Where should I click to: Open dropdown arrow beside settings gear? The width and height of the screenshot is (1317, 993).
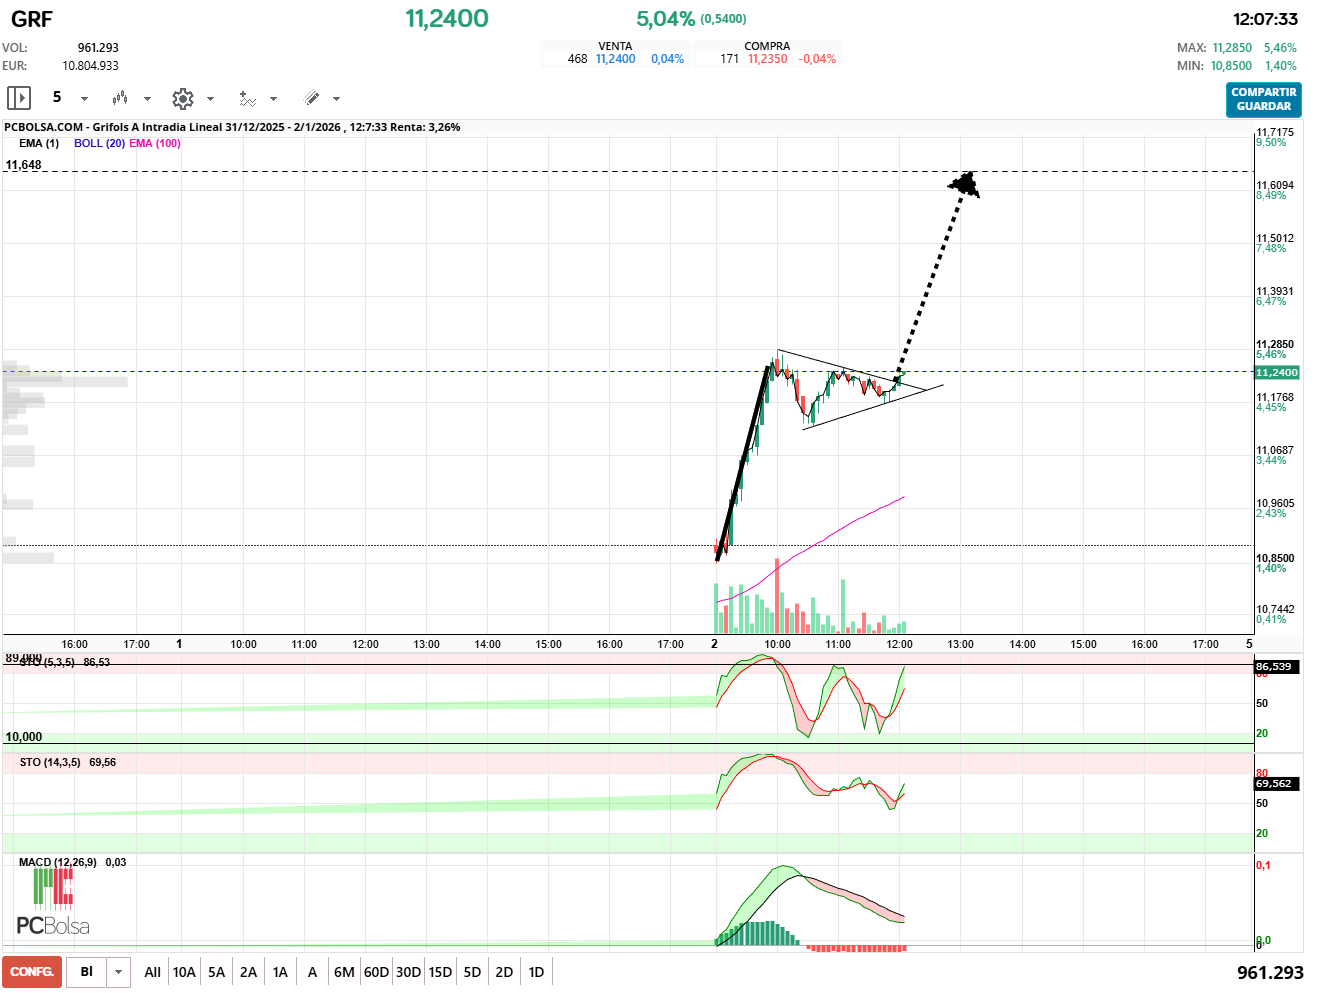point(210,99)
